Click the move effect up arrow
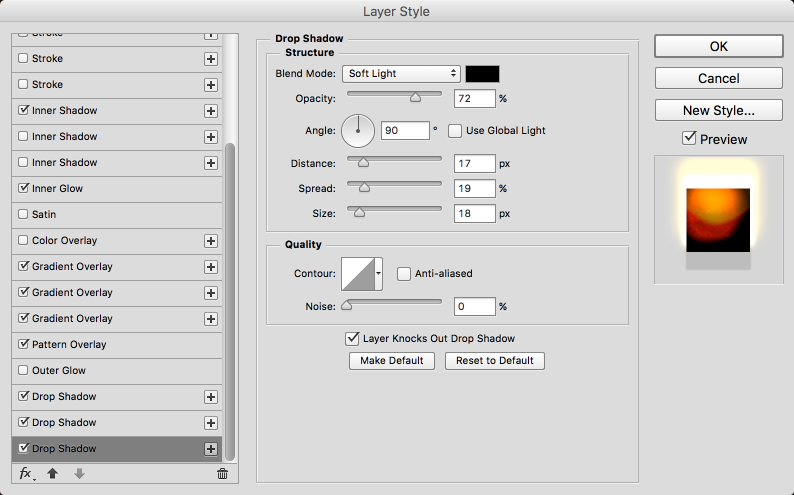This screenshot has width=794, height=495. pos(54,473)
